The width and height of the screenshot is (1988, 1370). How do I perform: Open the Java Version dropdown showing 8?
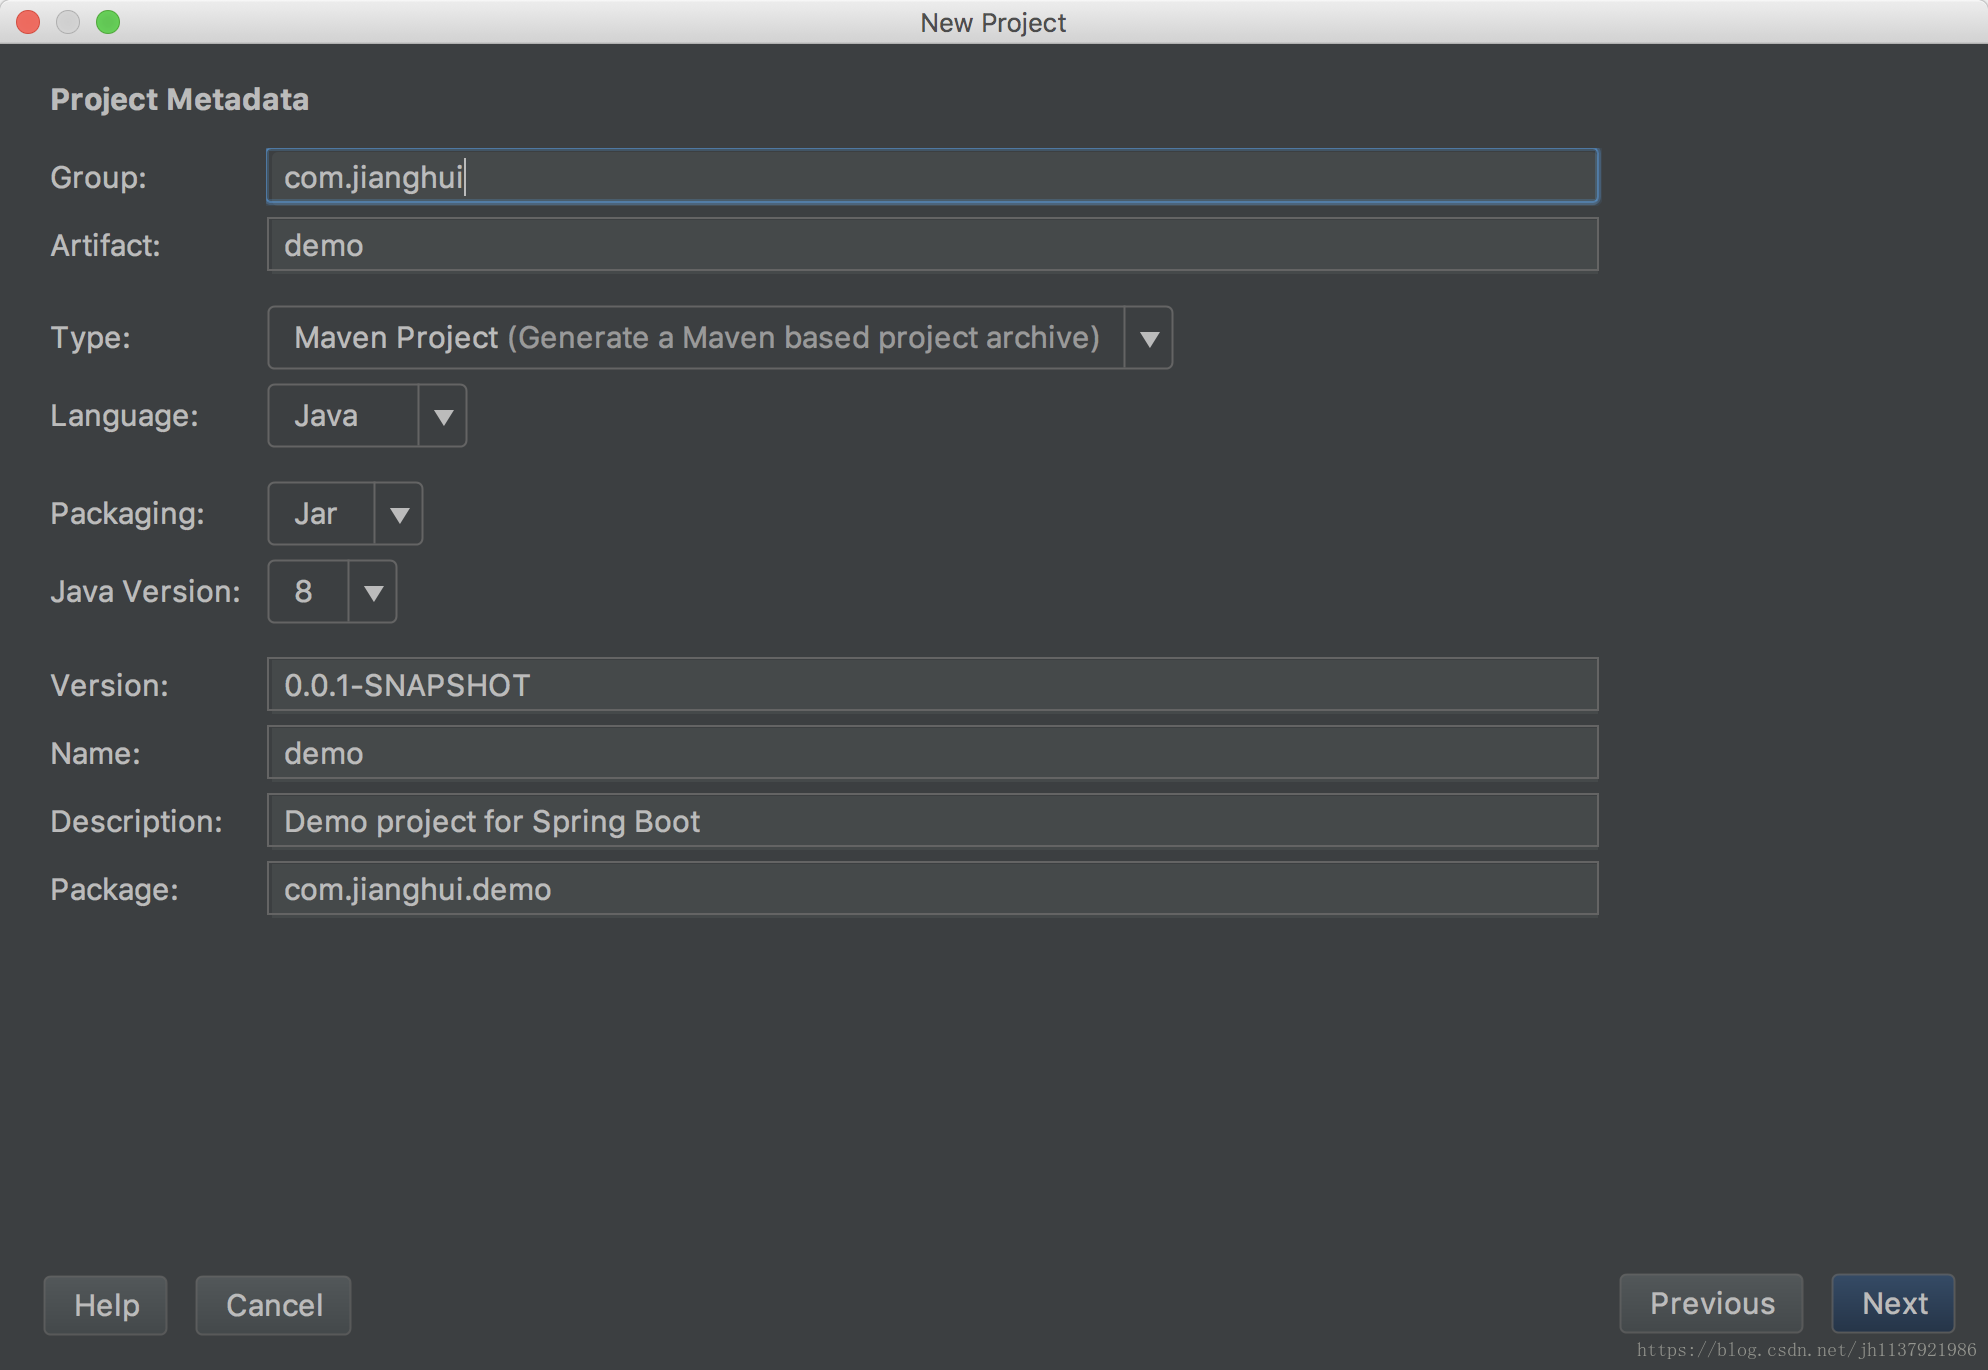(x=332, y=592)
